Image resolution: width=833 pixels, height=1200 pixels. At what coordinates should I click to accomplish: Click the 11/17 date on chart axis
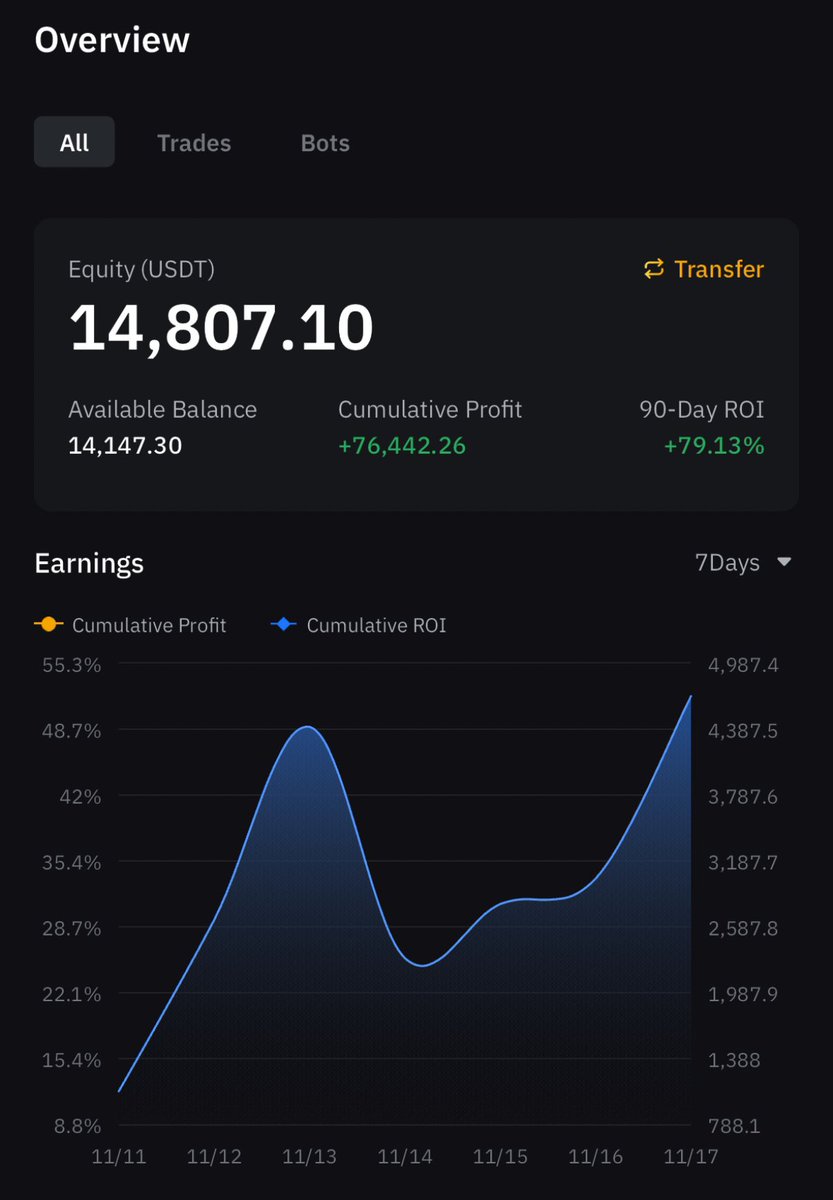[691, 1157]
